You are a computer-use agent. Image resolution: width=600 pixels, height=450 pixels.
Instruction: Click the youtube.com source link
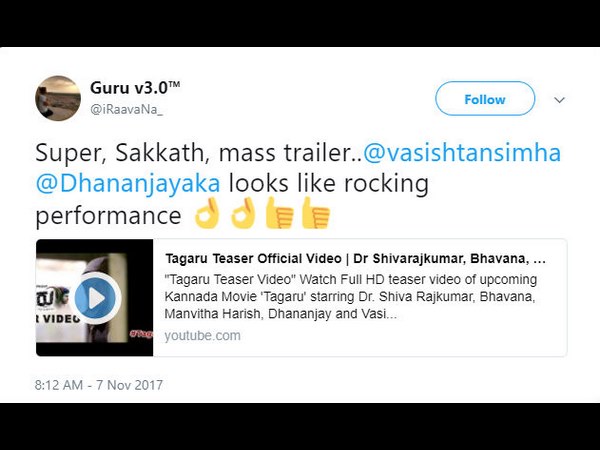tap(202, 336)
